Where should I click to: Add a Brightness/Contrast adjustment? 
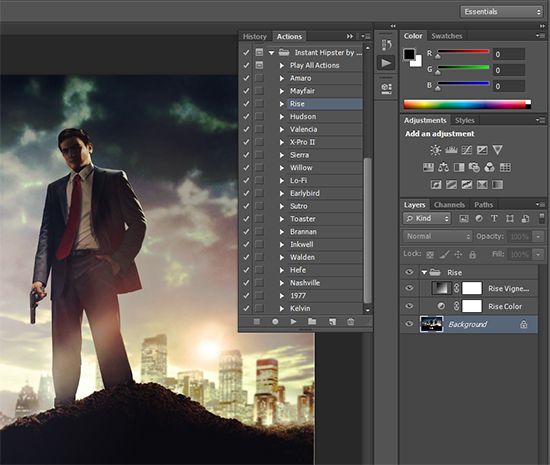435,150
